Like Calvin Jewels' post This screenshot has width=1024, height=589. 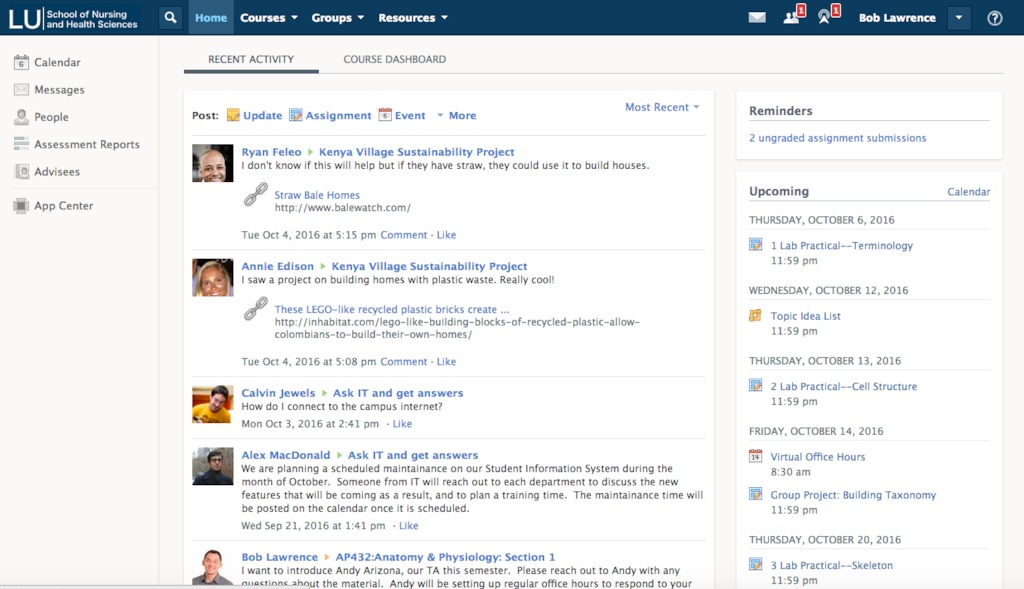coord(402,424)
